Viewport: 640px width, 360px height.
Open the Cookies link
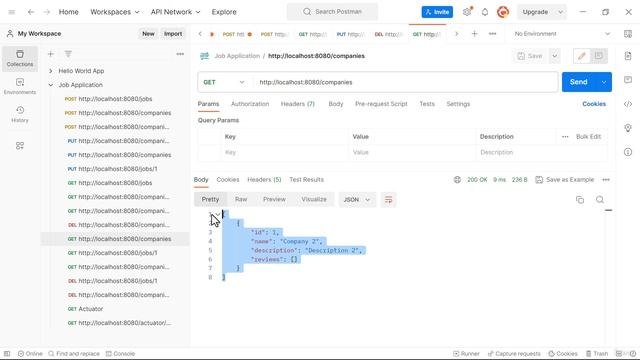594,104
